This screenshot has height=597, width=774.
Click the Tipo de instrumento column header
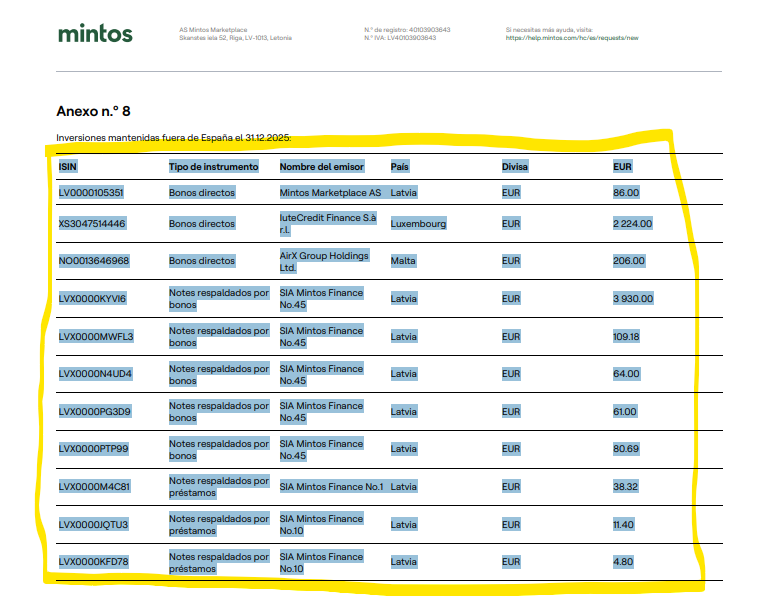click(x=213, y=166)
